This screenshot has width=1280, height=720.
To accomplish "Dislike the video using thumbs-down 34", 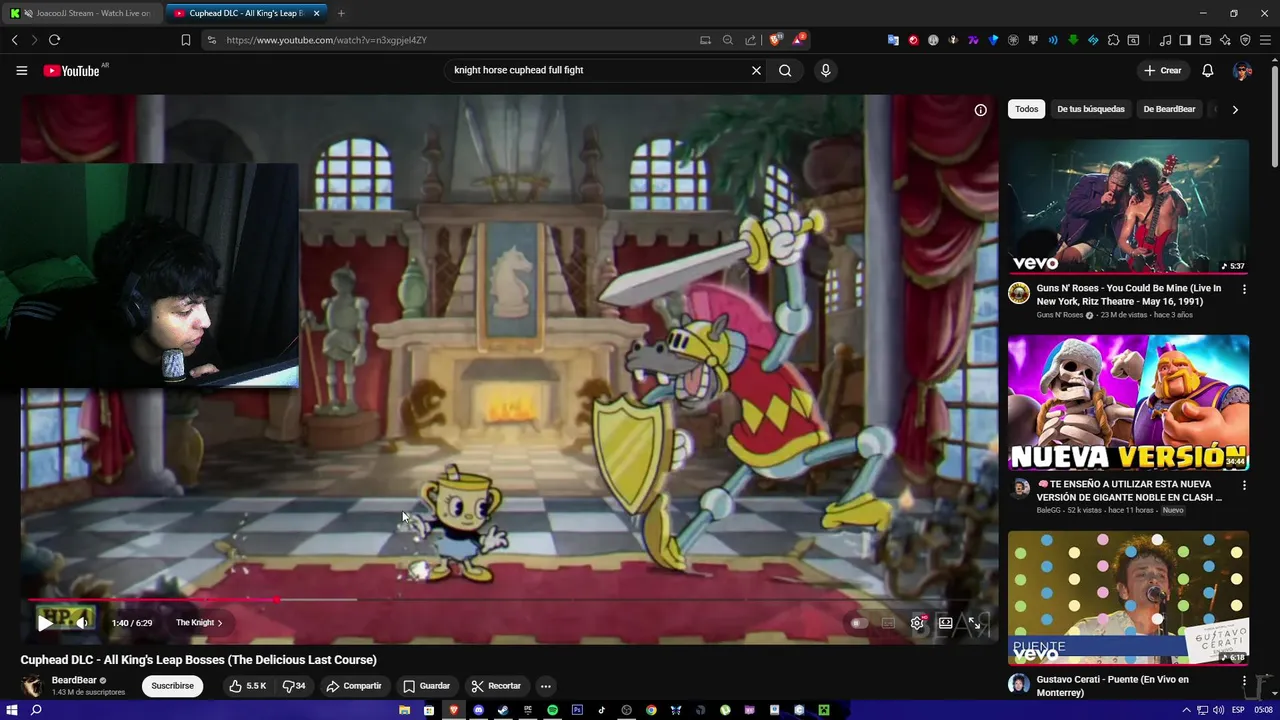I will (x=294, y=686).
